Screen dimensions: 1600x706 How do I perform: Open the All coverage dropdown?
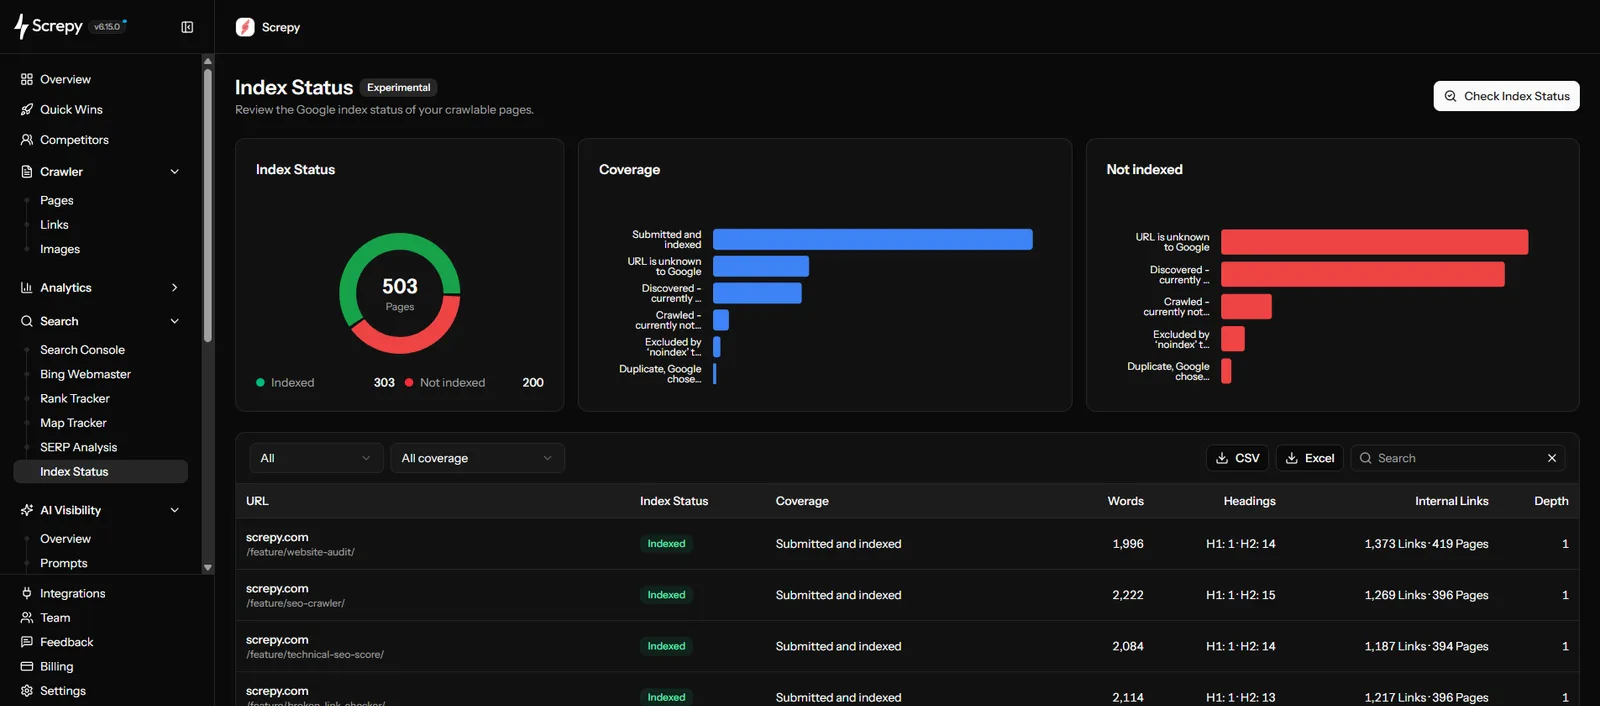[477, 458]
